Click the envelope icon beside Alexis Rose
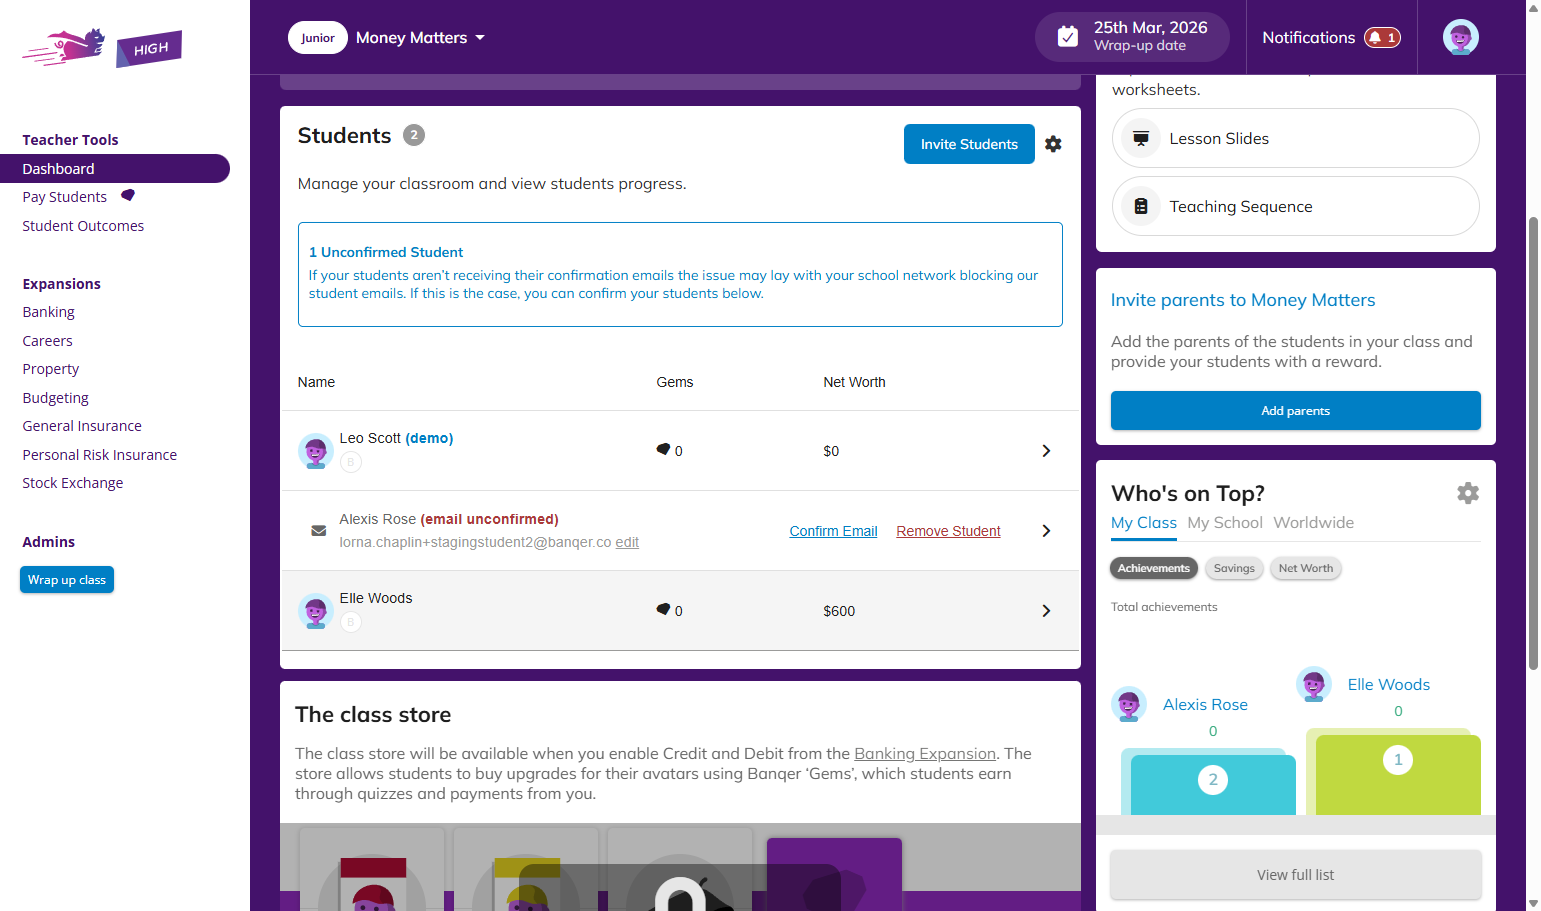This screenshot has width=1541, height=911. click(318, 531)
